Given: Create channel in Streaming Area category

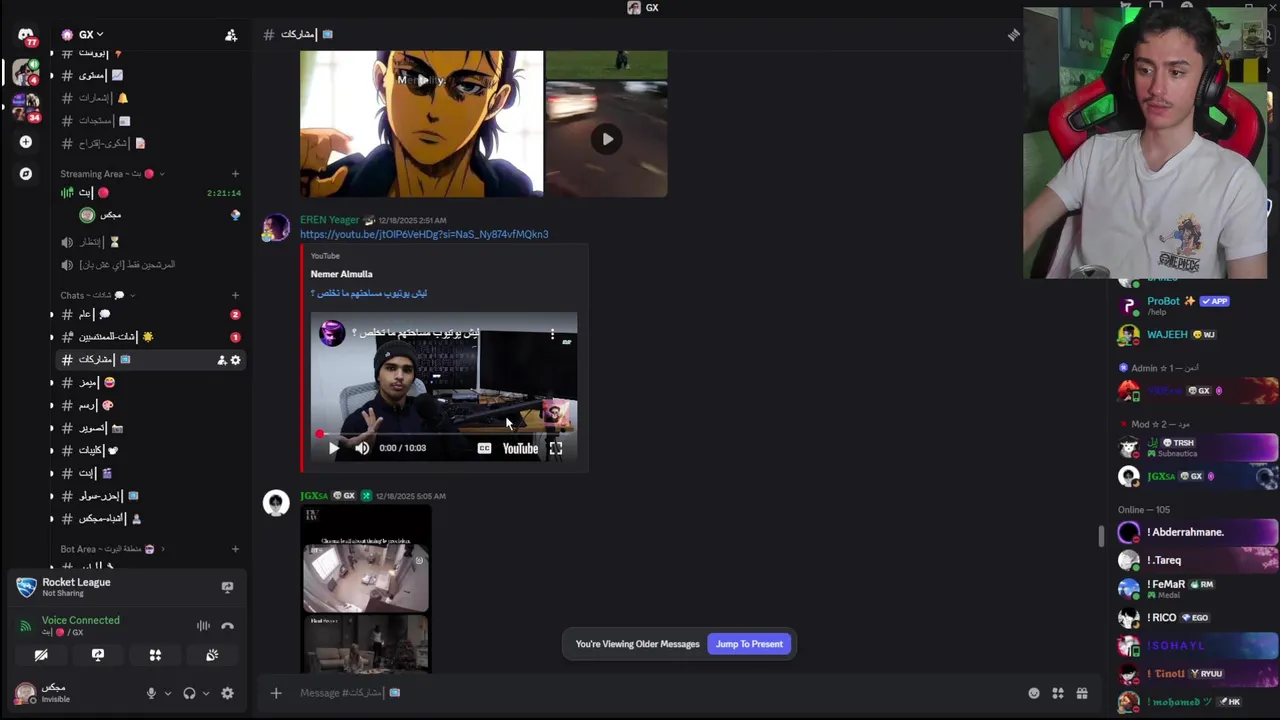Looking at the screenshot, I should (235, 174).
